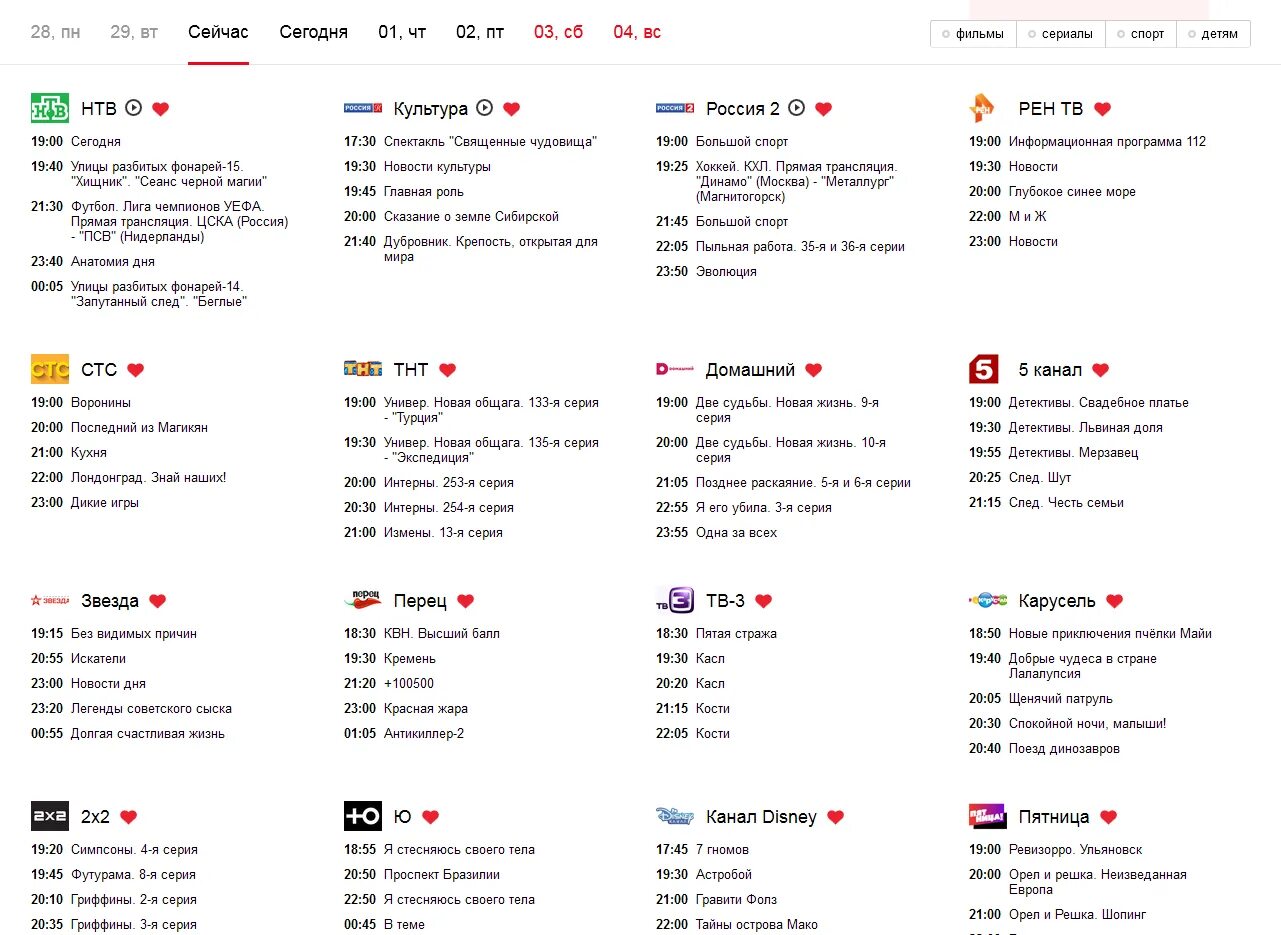This screenshot has width=1281, height=935.
Task: Play Культура live stream icon
Action: pos(484,108)
